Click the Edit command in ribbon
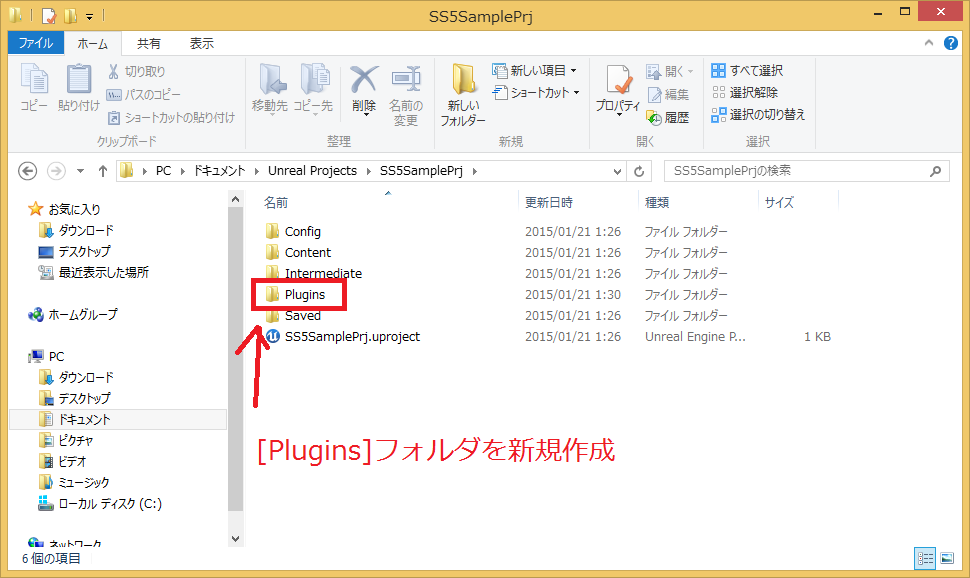The width and height of the screenshot is (970, 578). coord(668,95)
